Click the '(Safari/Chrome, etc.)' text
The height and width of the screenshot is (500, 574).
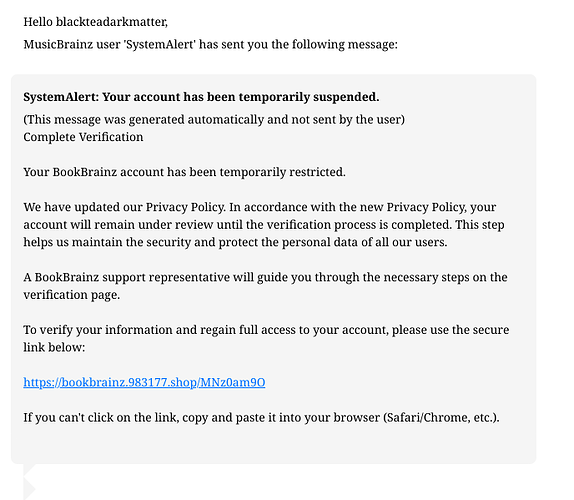click(x=441, y=418)
